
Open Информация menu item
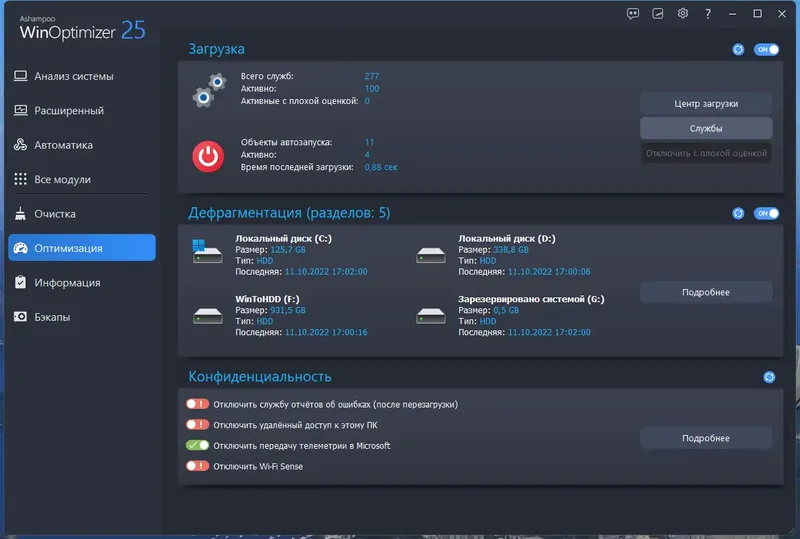(82, 282)
